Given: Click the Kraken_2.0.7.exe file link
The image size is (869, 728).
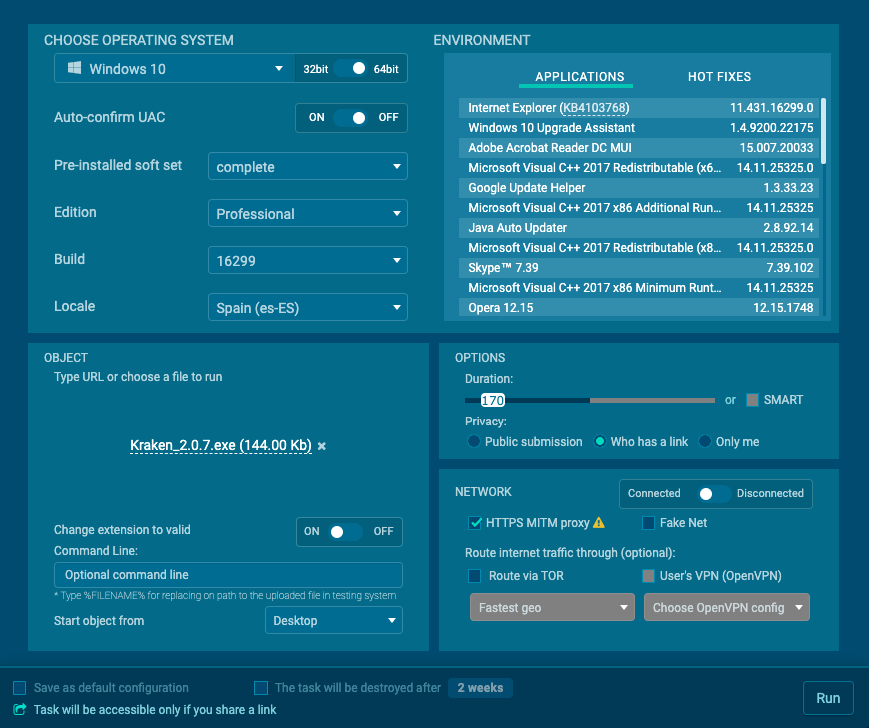Looking at the screenshot, I should click(x=221, y=445).
